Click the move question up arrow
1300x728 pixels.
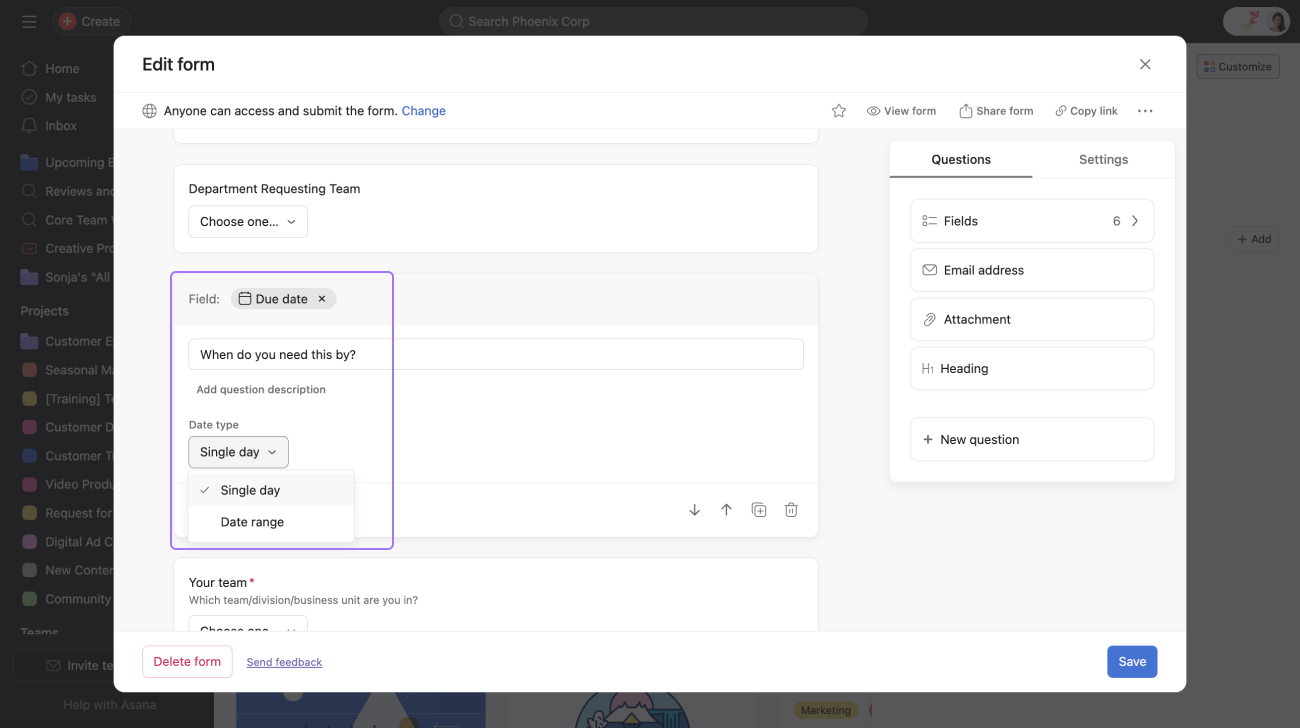[x=727, y=510]
